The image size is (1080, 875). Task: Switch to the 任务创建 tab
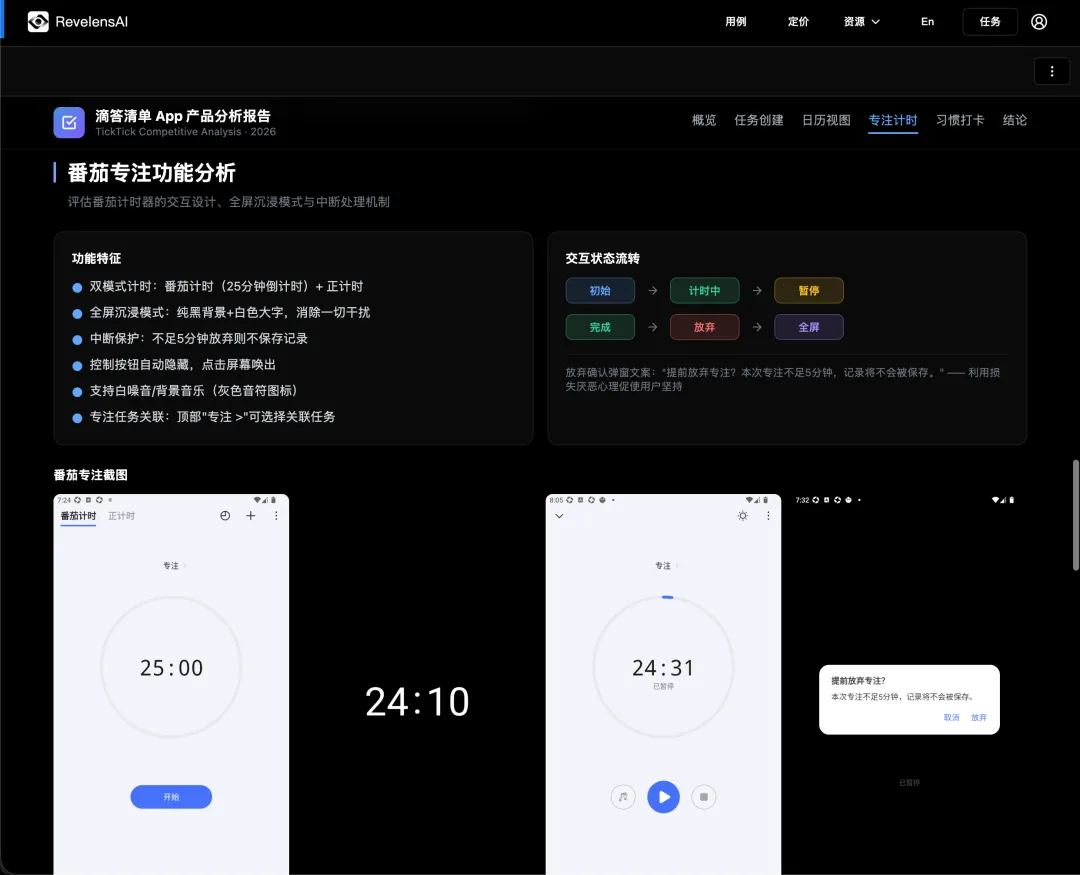759,121
